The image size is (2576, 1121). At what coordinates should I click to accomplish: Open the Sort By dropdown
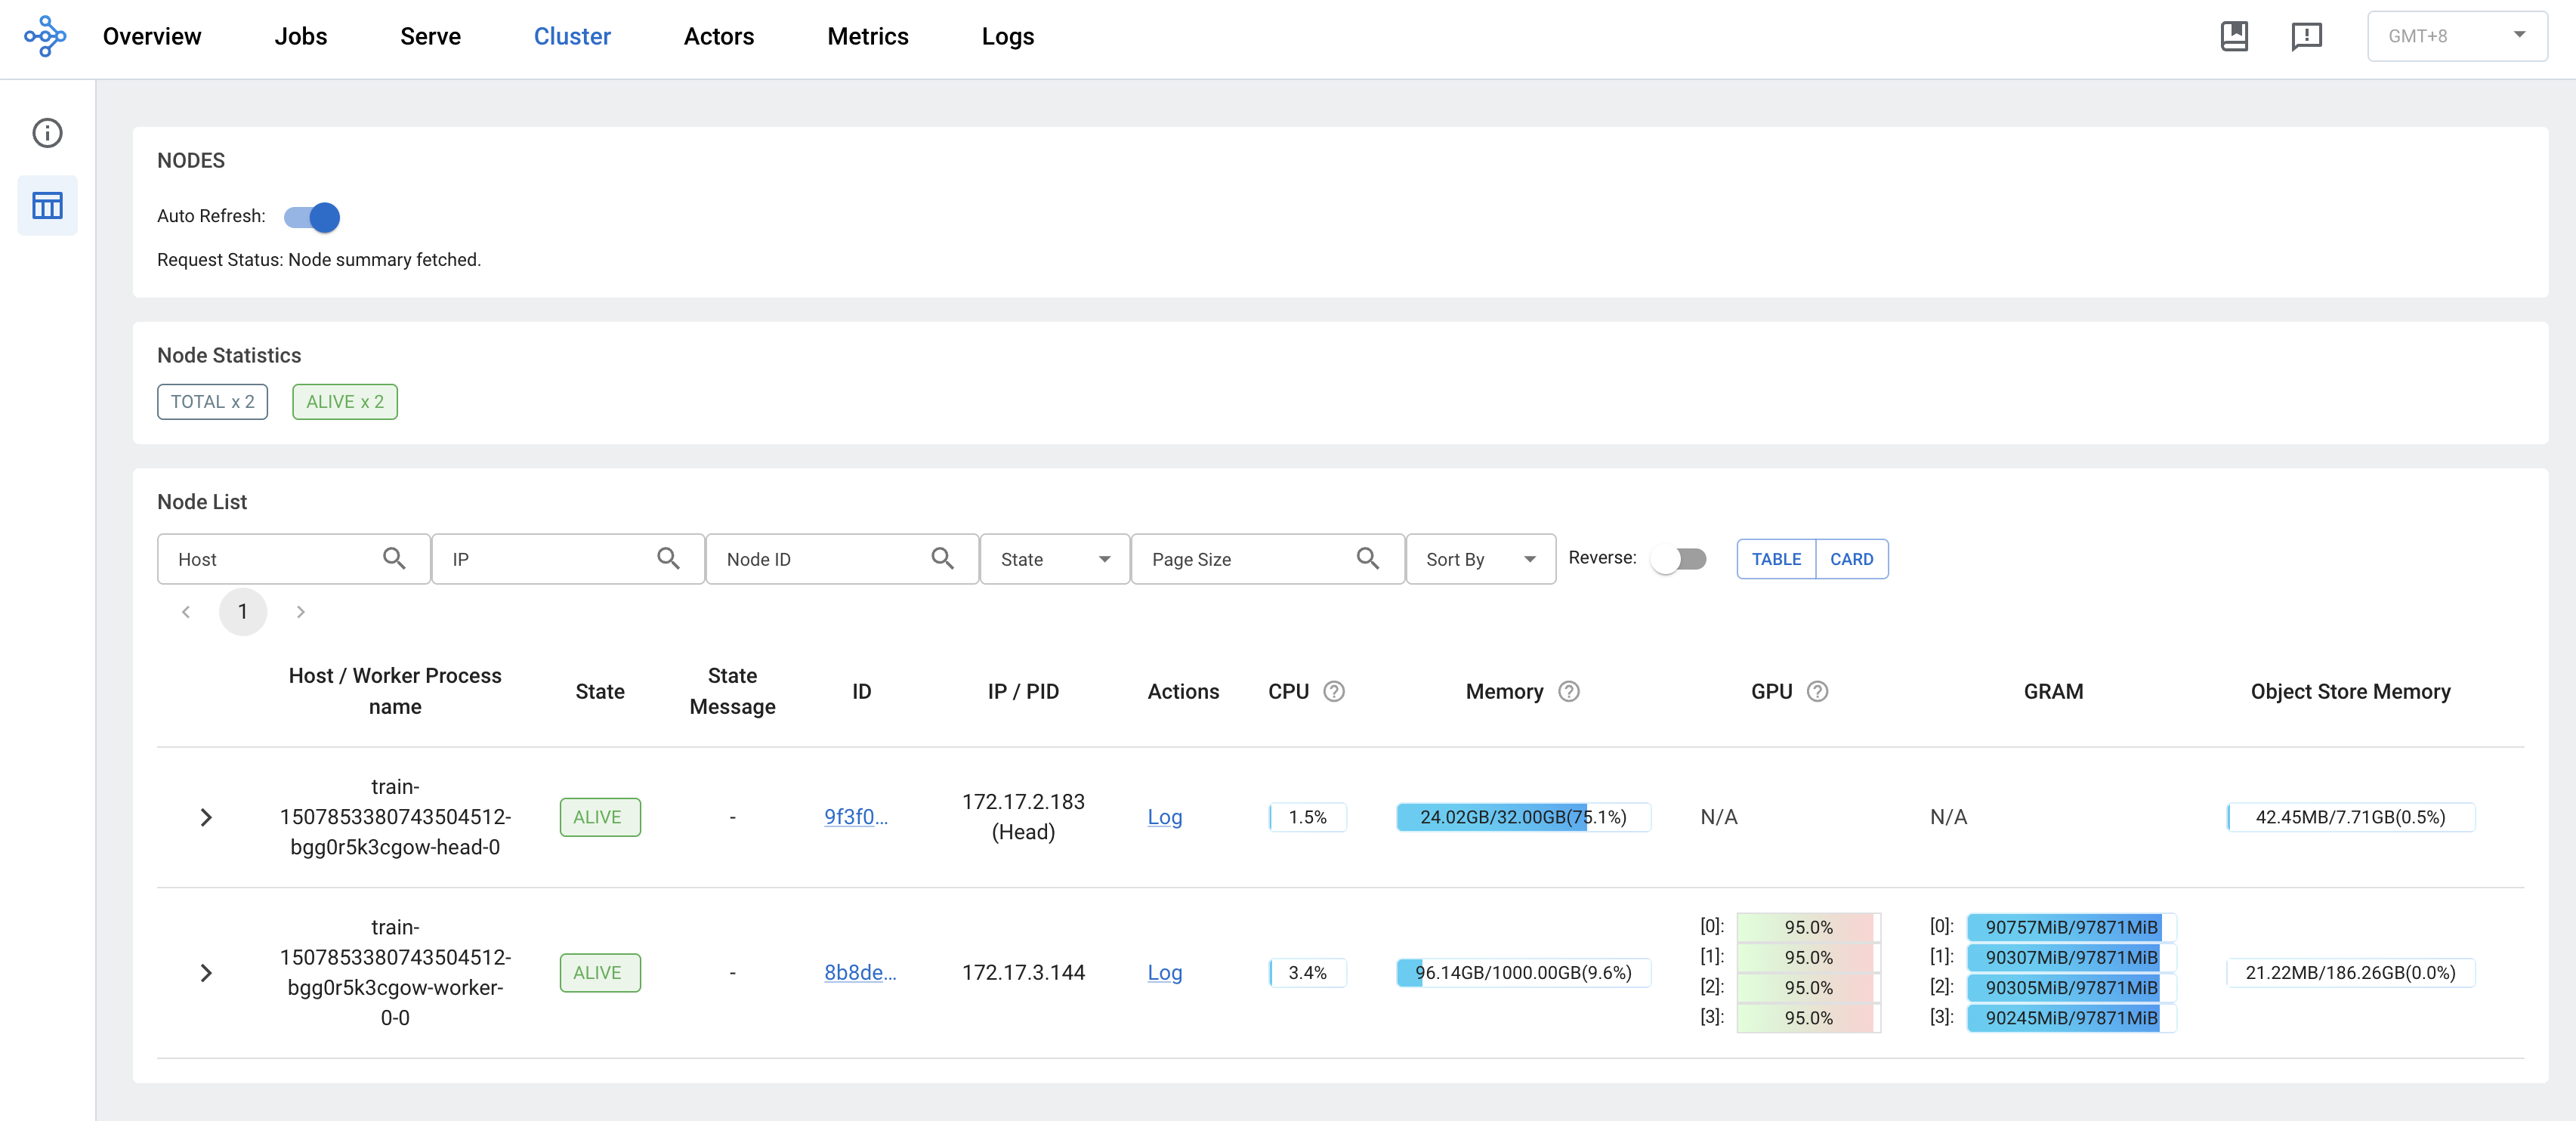1479,559
